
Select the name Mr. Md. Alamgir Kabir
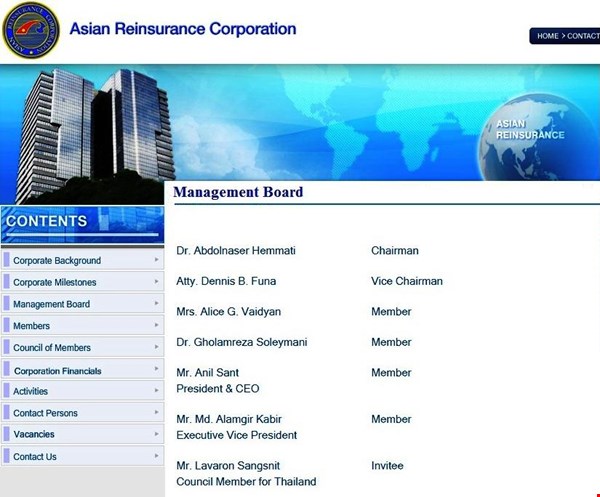pyautogui.click(x=229, y=419)
